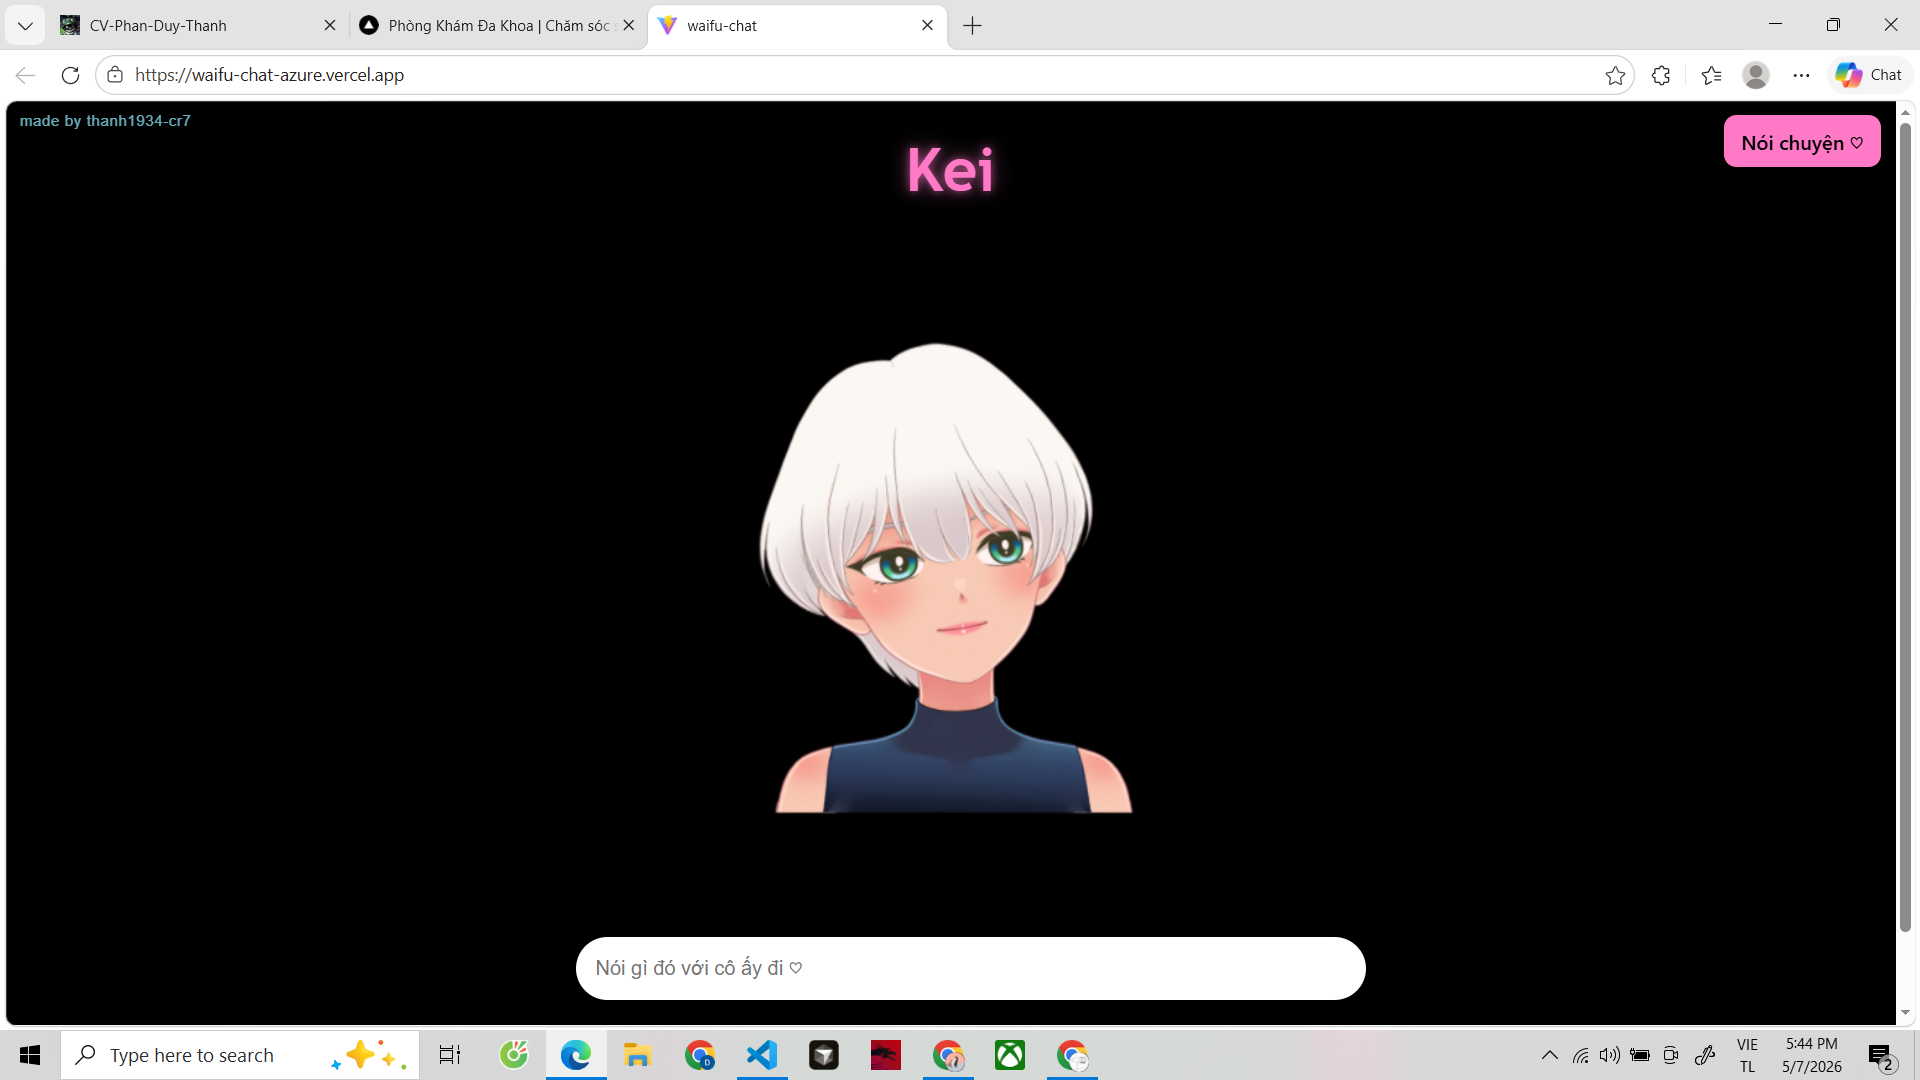Click the Nói chuyện button
This screenshot has width=1920, height=1080.
click(x=1801, y=142)
